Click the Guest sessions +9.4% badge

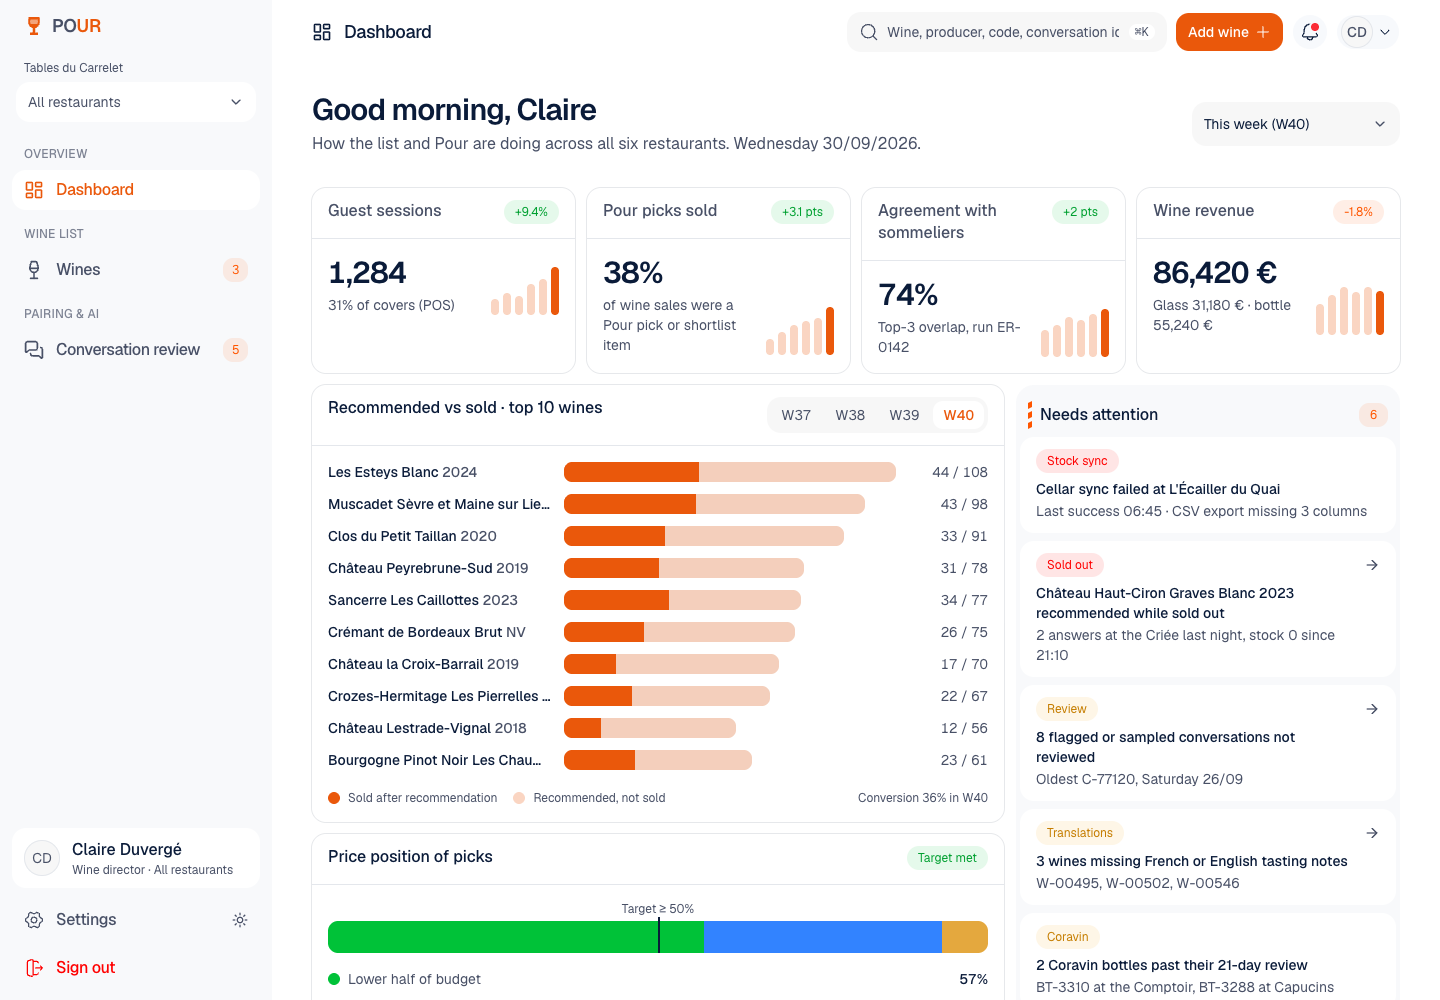point(531,212)
